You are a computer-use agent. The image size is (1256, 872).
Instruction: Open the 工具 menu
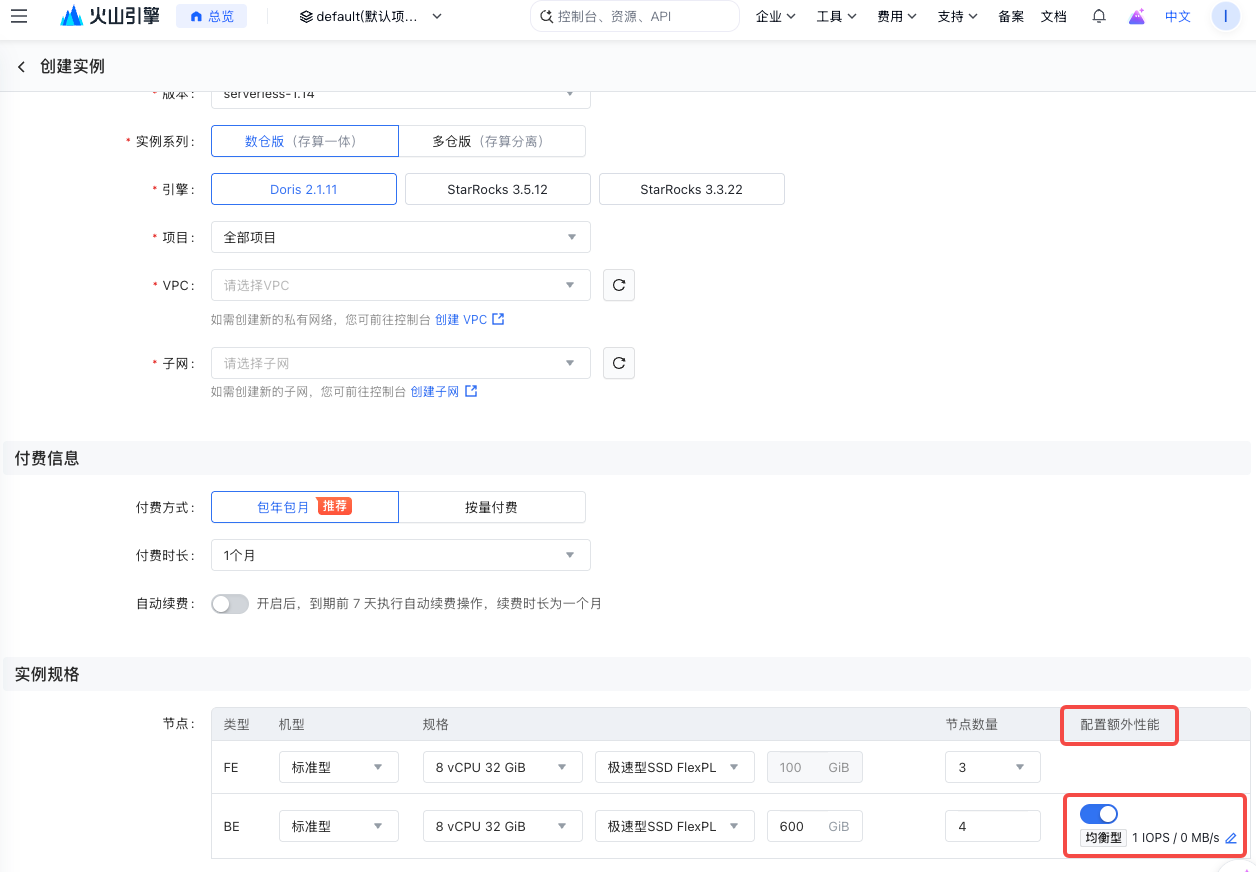837,16
